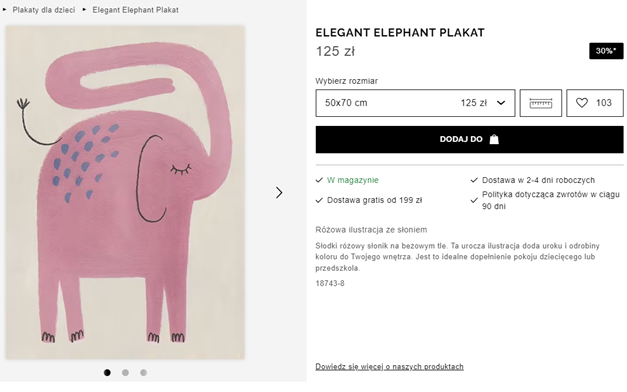The height and width of the screenshot is (392, 627).
Task: Click breadcrumb arrow before Elegant Elephant Plakat
Action: tap(84, 10)
